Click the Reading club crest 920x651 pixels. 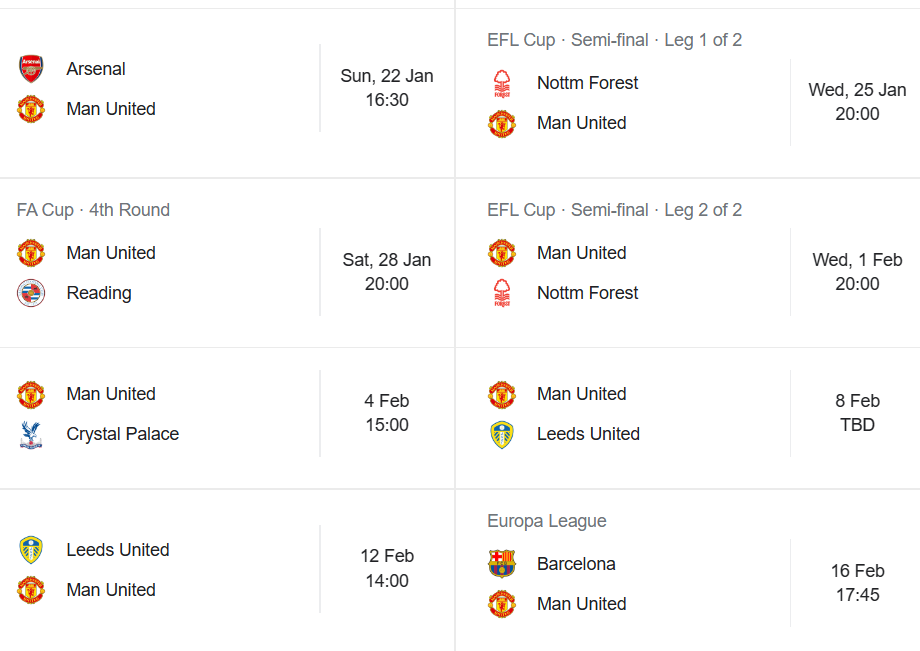[31, 293]
